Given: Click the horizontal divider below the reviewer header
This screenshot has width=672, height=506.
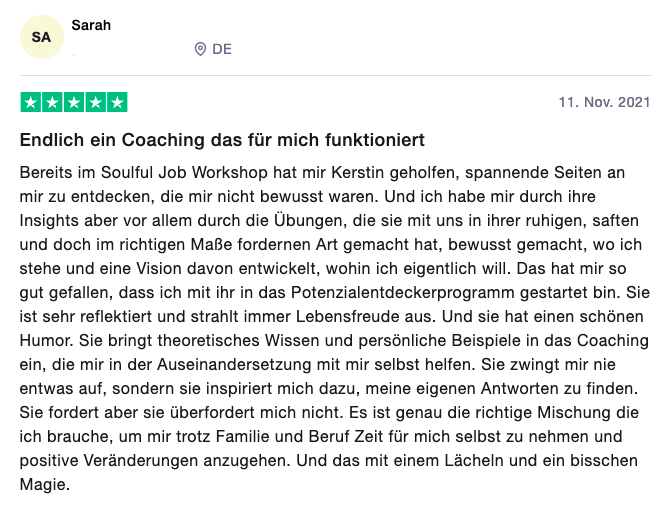Looking at the screenshot, I should coord(336,75).
